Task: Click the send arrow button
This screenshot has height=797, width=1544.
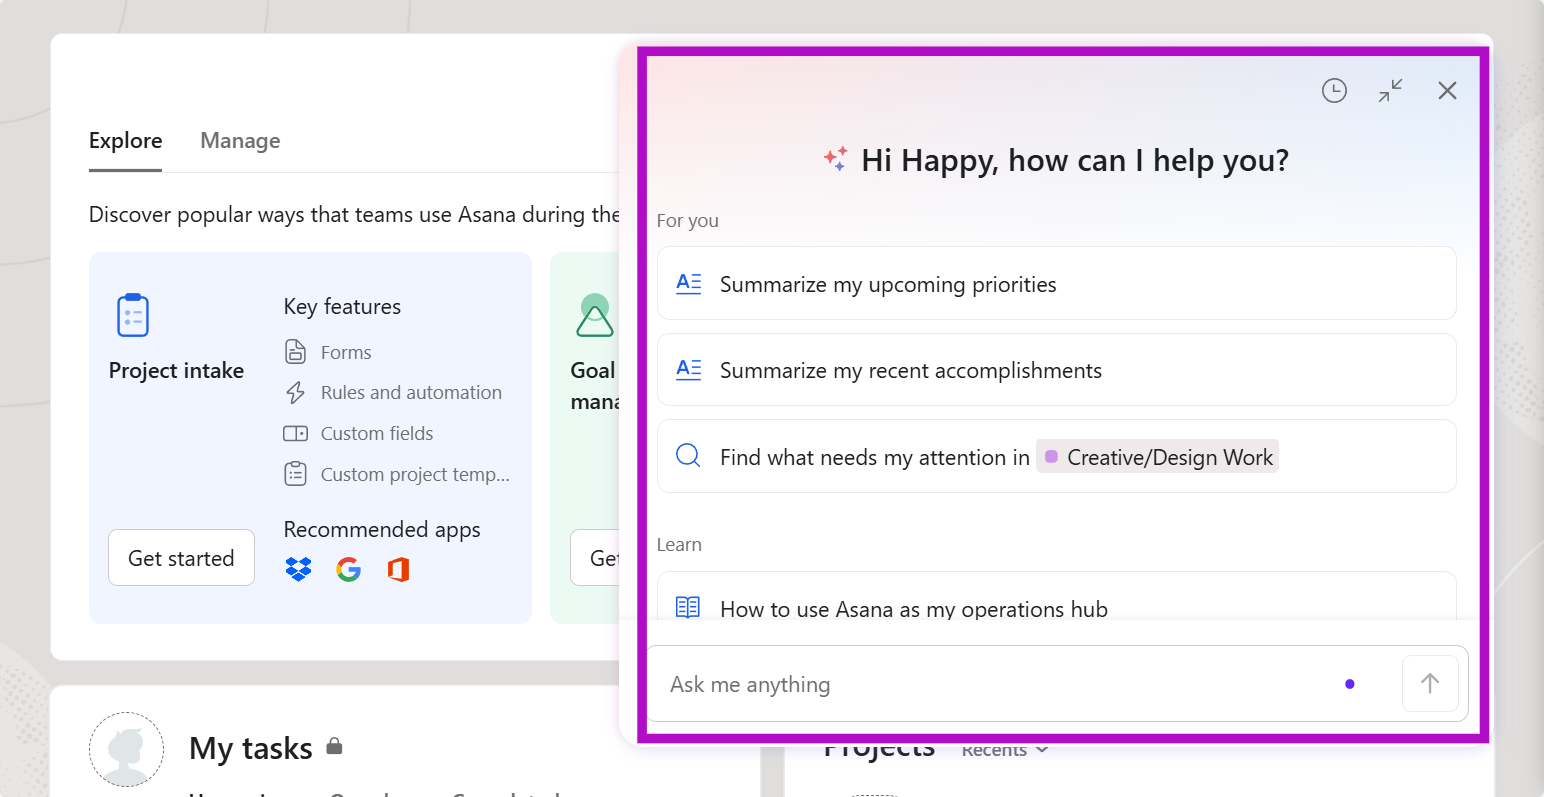Action: coord(1430,683)
